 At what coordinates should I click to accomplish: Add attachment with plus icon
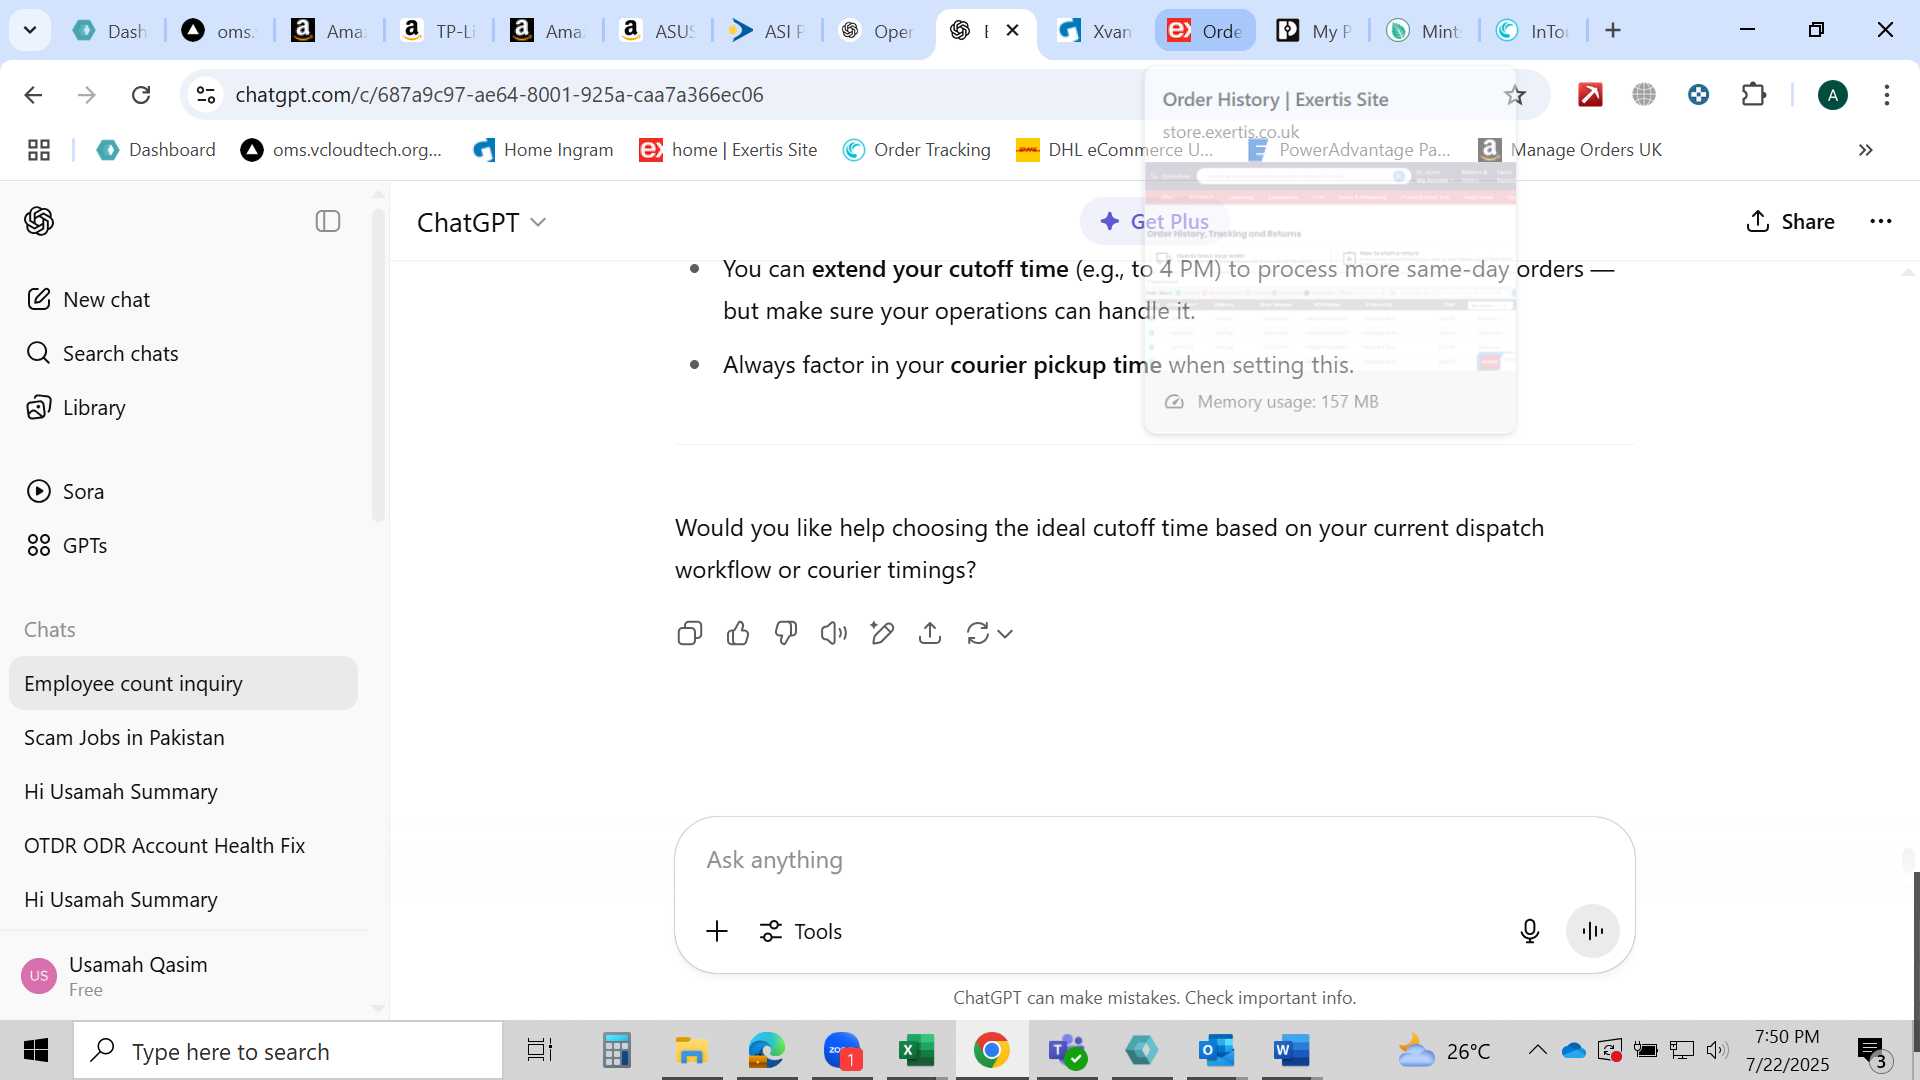(717, 931)
